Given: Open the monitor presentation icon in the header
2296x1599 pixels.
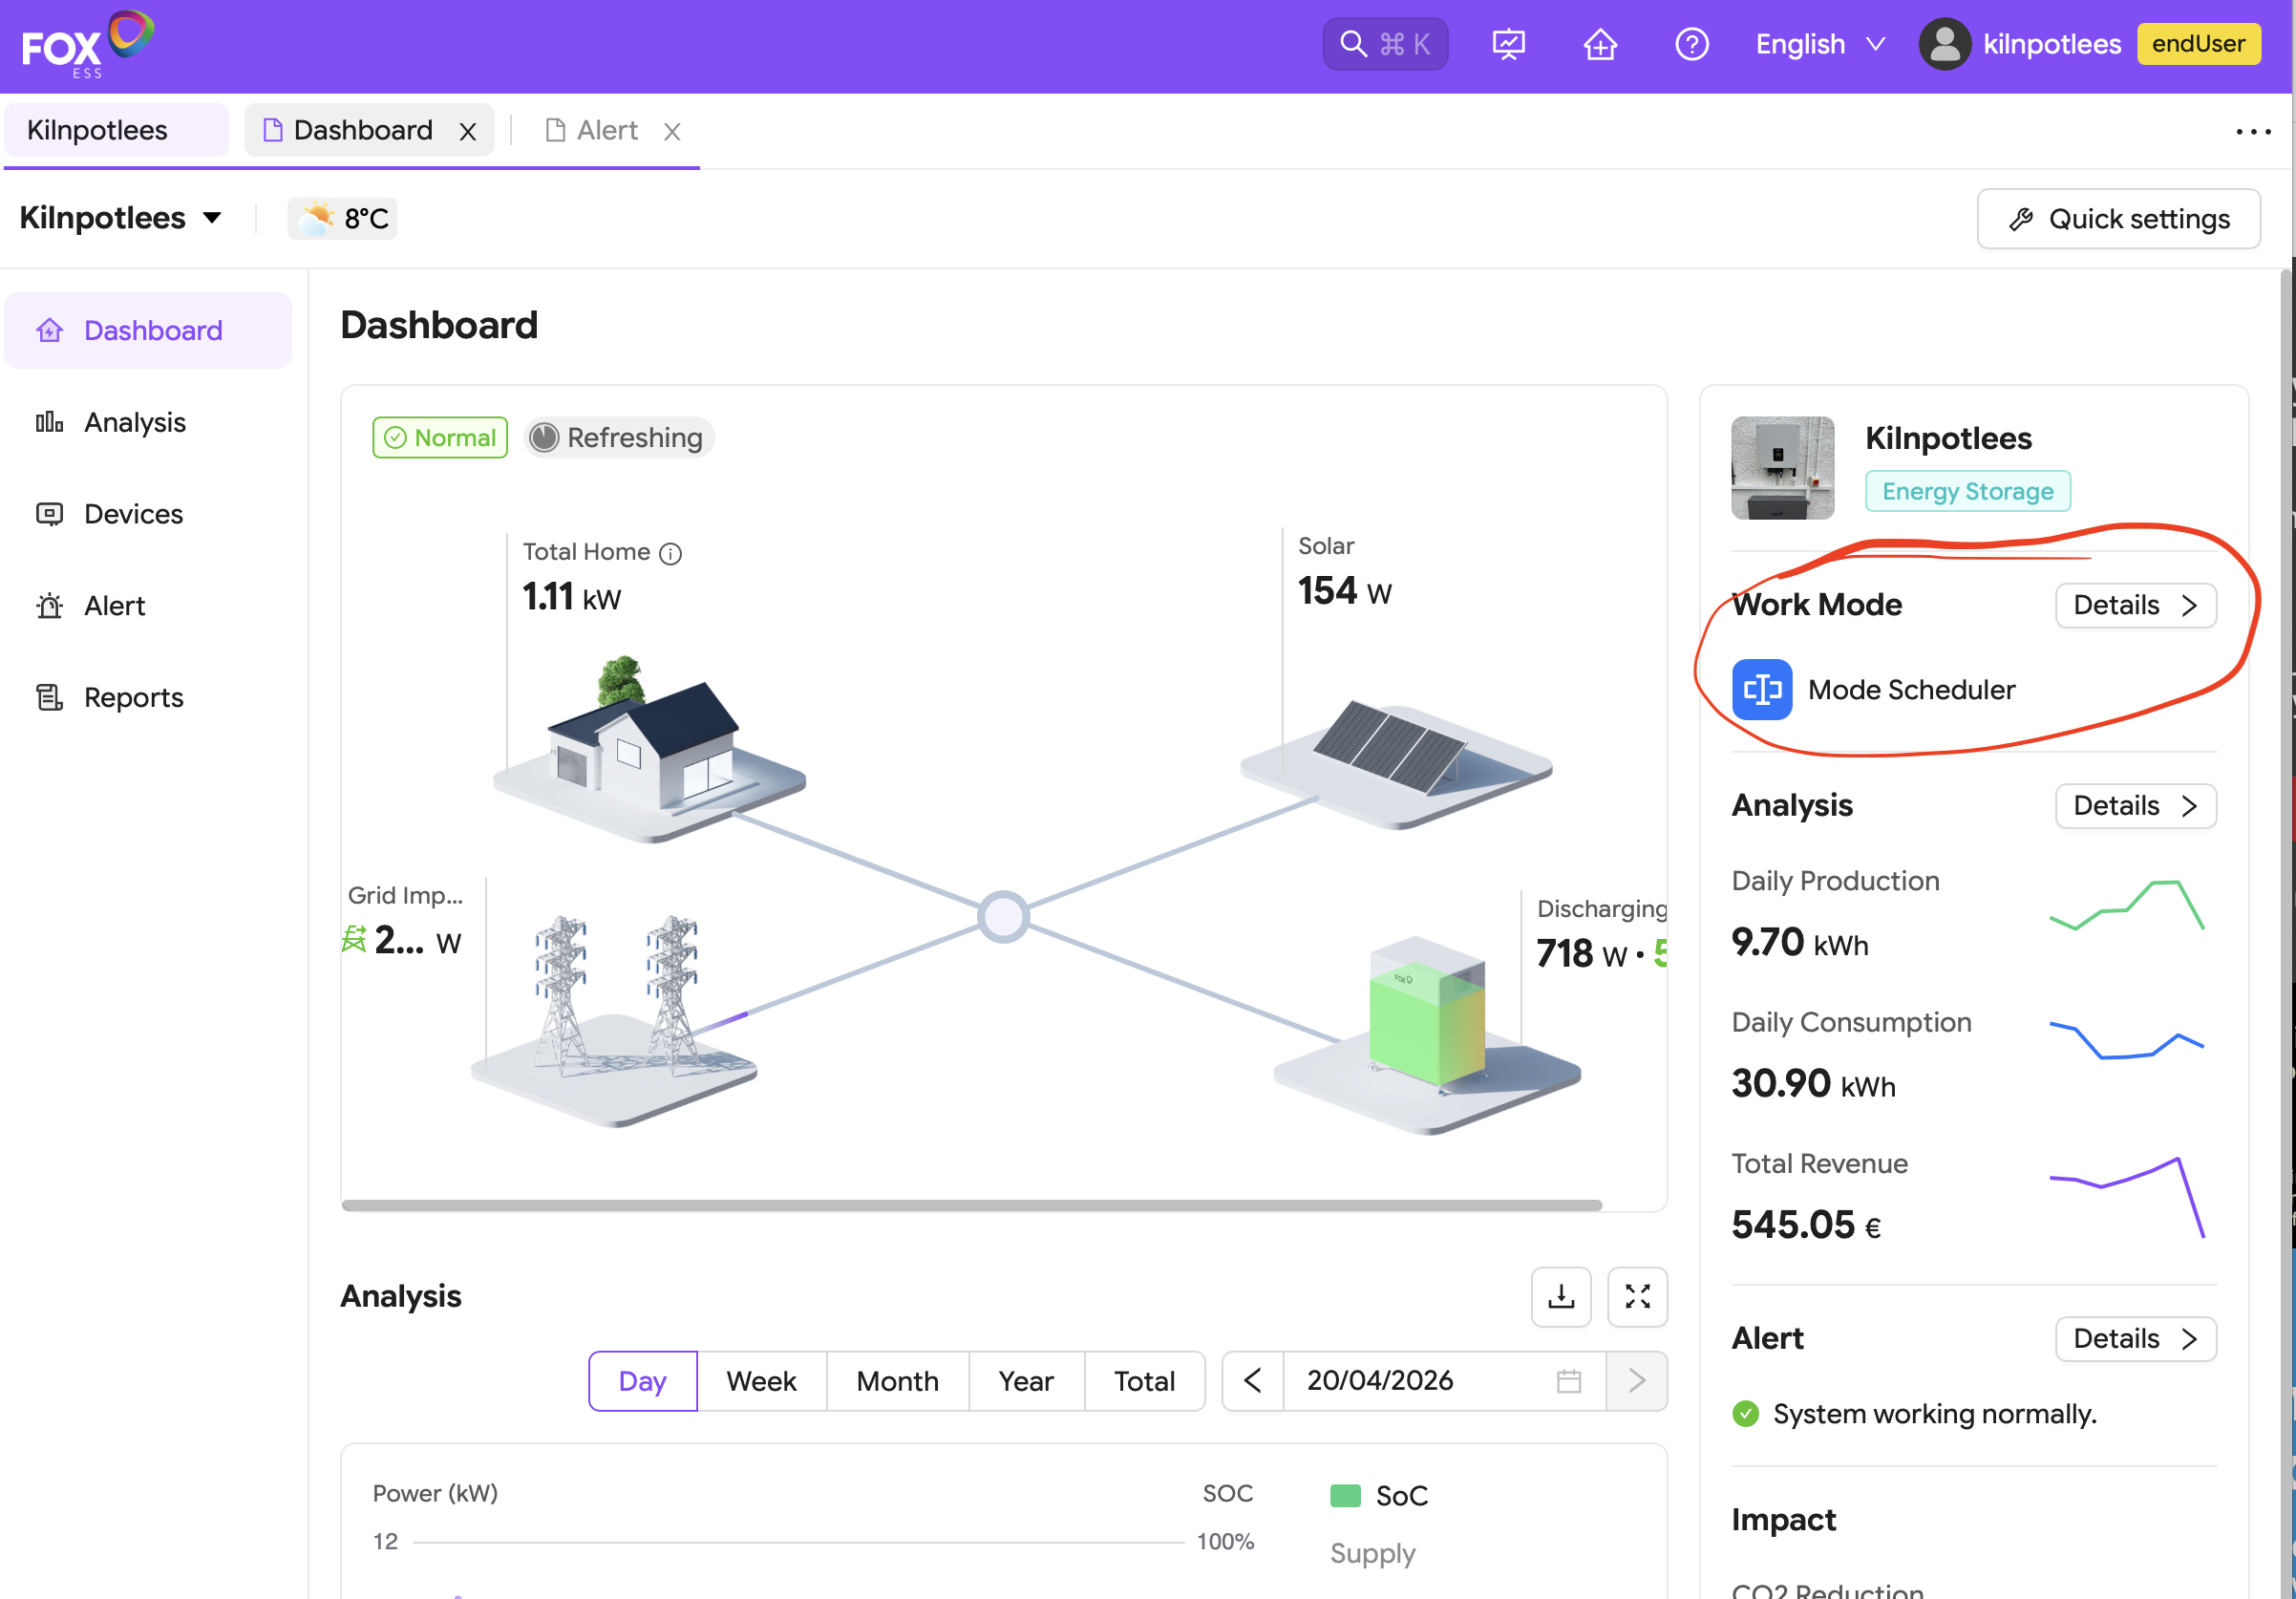Looking at the screenshot, I should [x=1508, y=44].
